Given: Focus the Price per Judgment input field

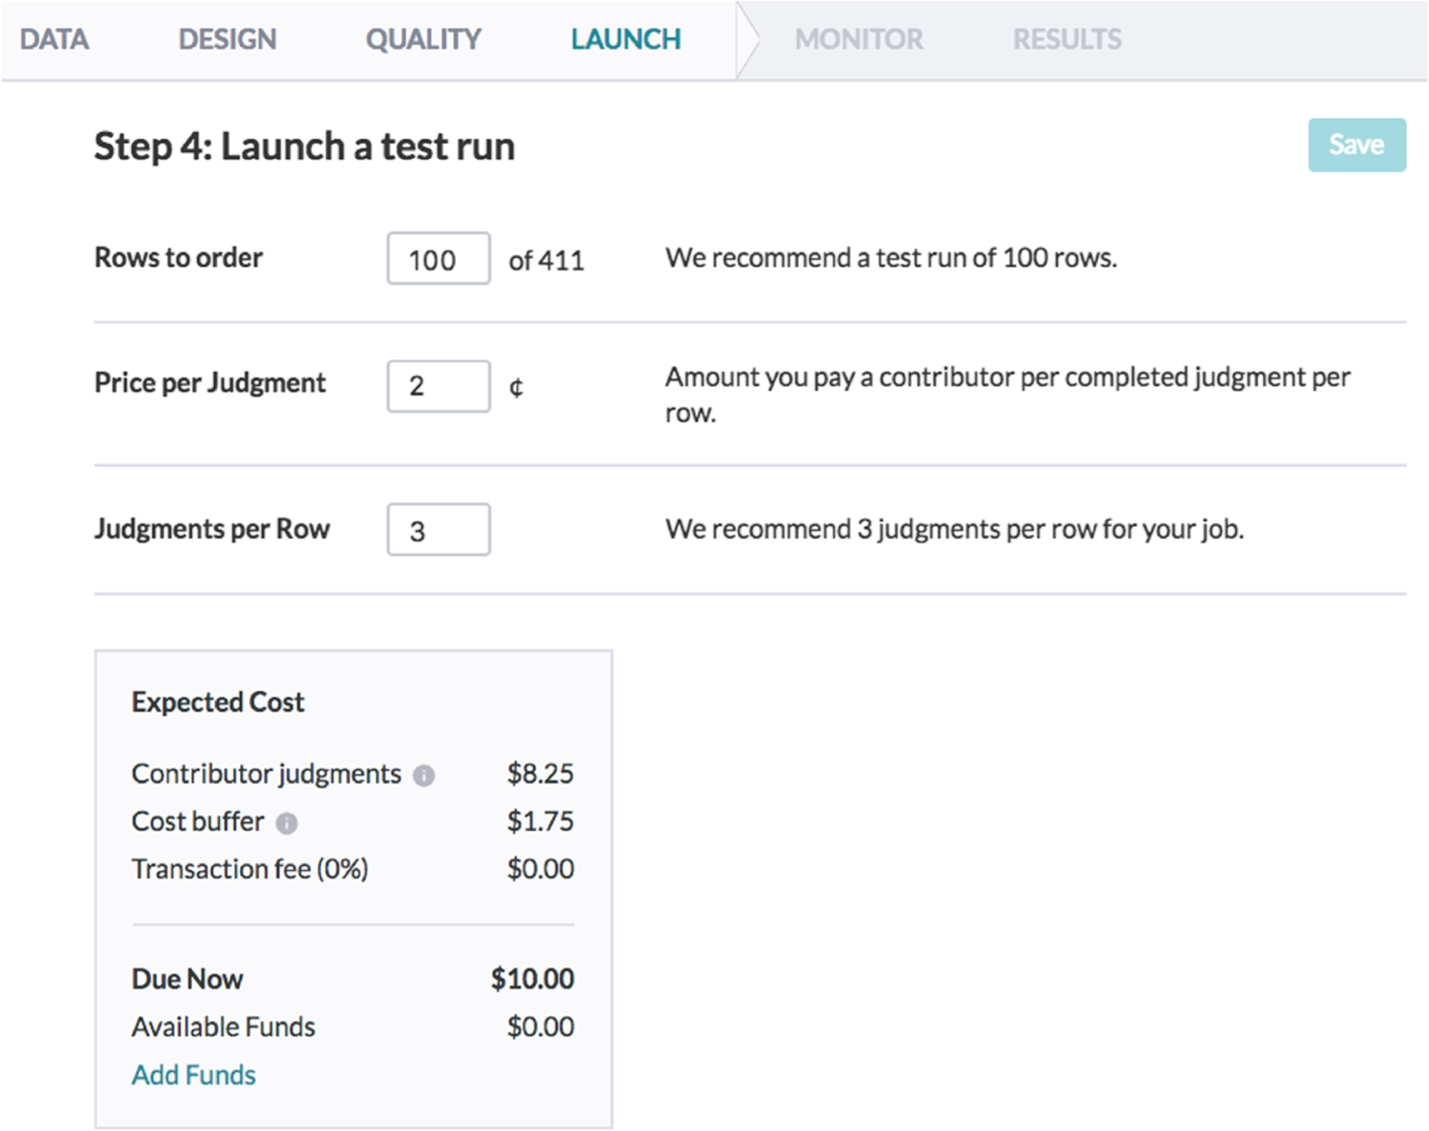Looking at the screenshot, I should point(439,386).
